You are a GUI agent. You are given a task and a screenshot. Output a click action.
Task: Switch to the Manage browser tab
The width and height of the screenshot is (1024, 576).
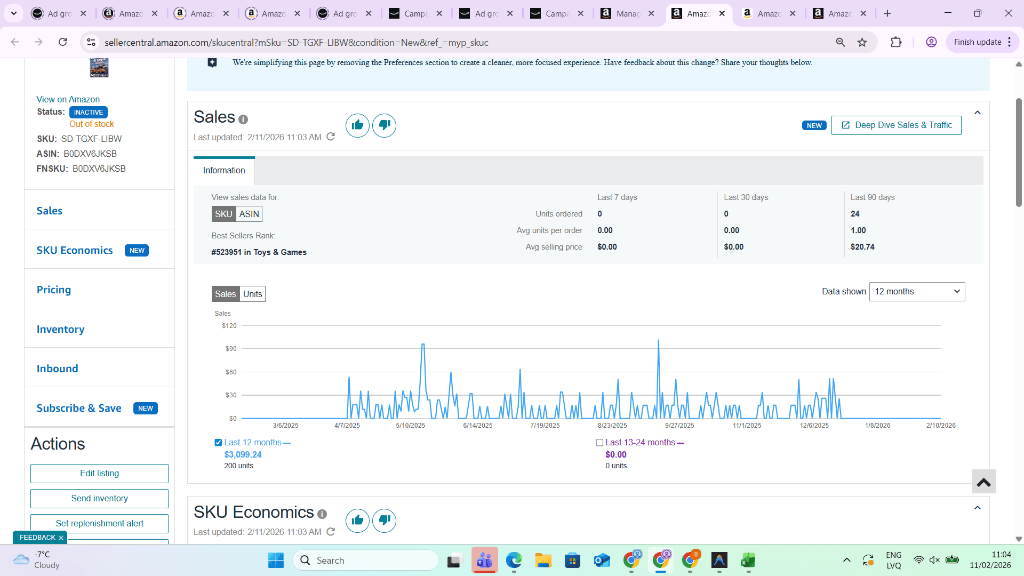pyautogui.click(x=627, y=13)
